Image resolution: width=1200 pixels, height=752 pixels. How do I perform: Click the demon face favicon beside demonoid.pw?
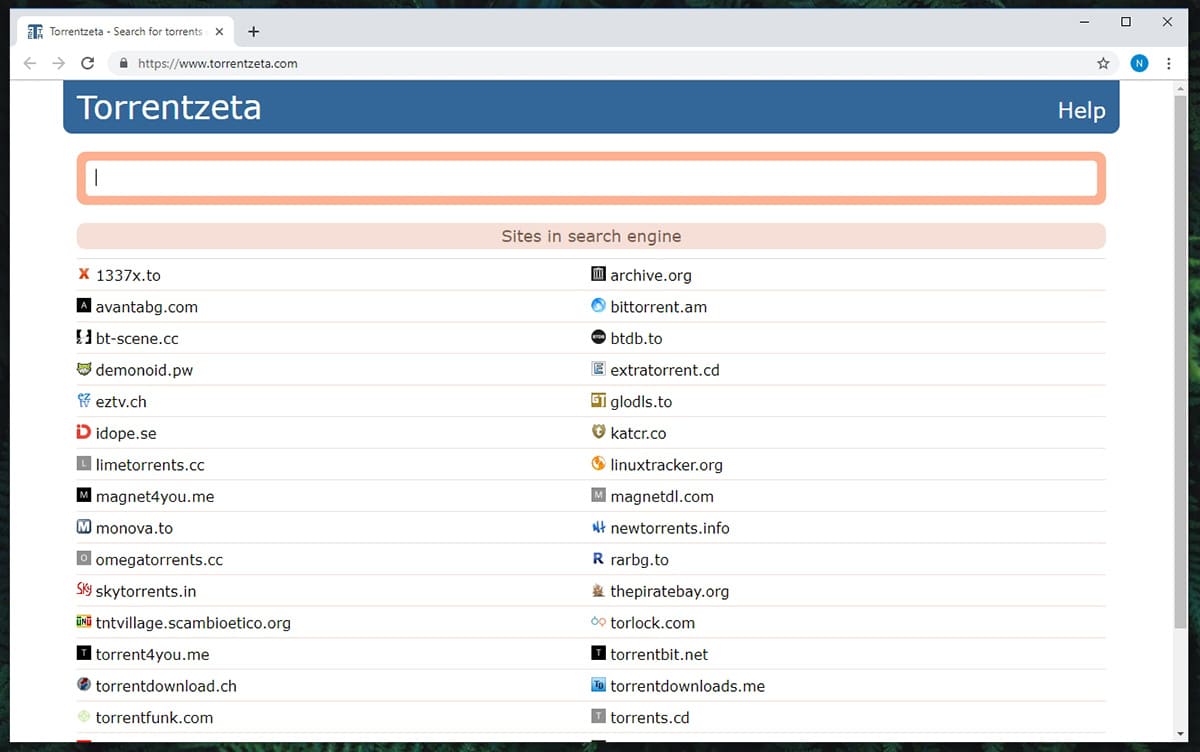coord(83,369)
